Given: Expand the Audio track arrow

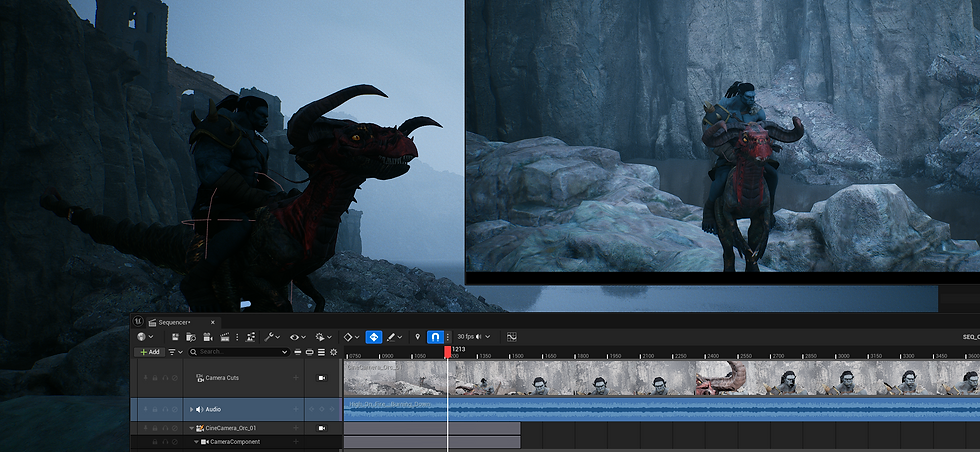Looking at the screenshot, I should 190,409.
